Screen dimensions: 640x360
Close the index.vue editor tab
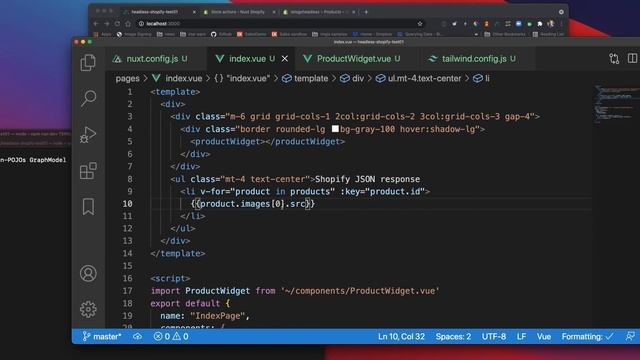pos(285,59)
